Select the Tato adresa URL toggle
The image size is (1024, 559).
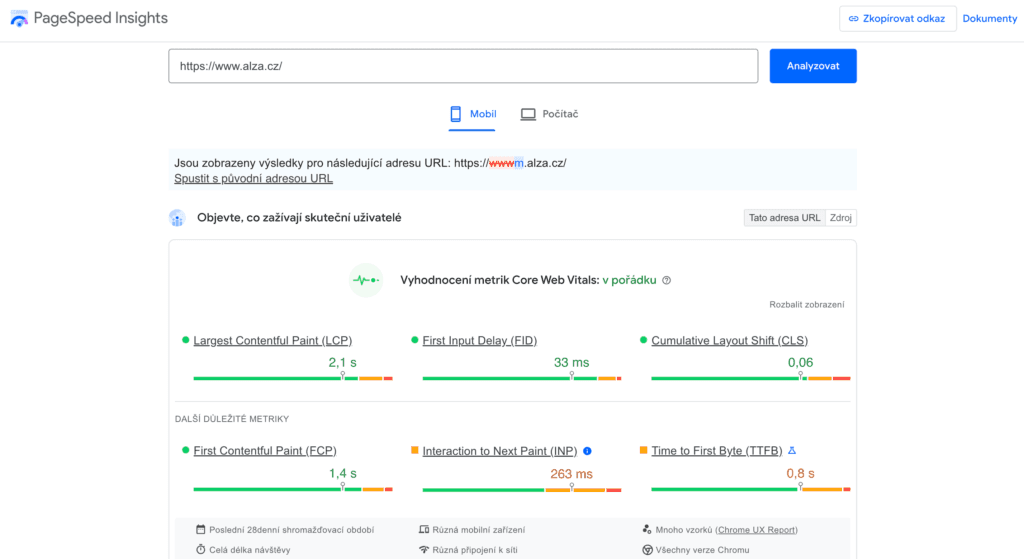pyautogui.click(x=784, y=218)
